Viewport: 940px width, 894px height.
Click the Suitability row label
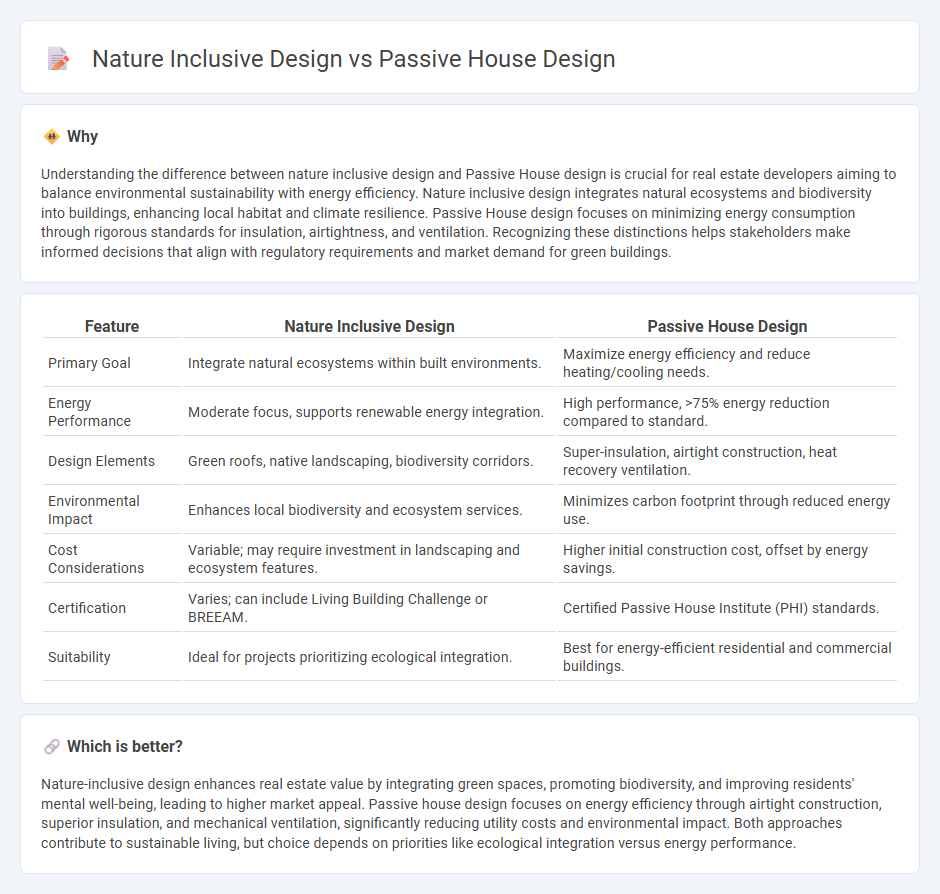click(78, 656)
